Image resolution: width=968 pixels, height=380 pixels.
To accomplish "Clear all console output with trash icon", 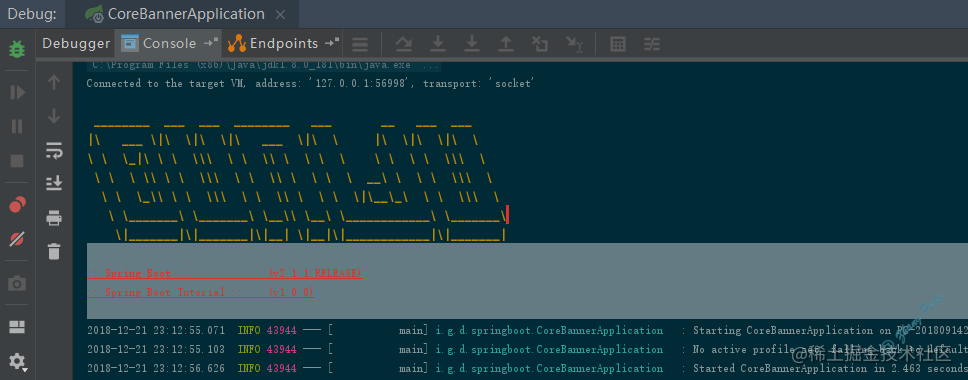I will pyautogui.click(x=54, y=251).
